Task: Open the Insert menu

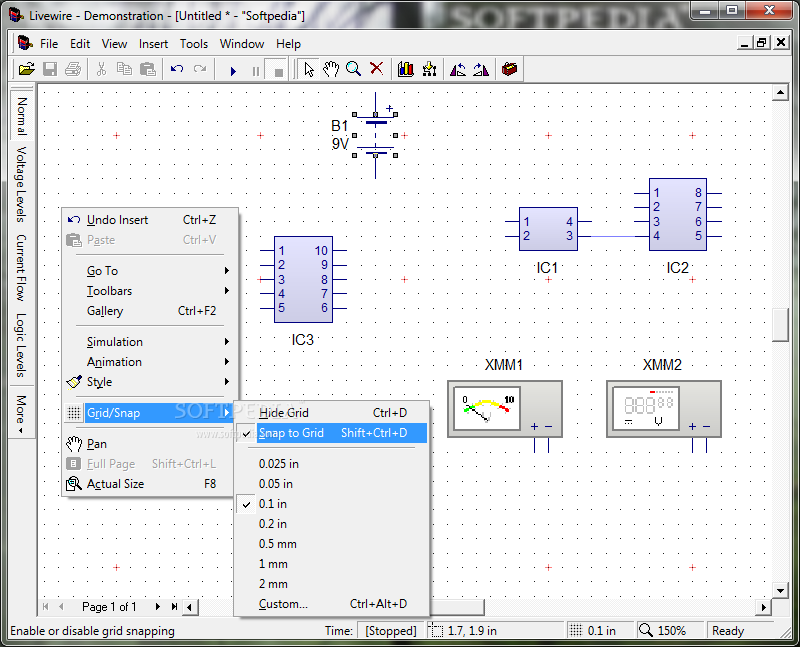Action: click(153, 44)
